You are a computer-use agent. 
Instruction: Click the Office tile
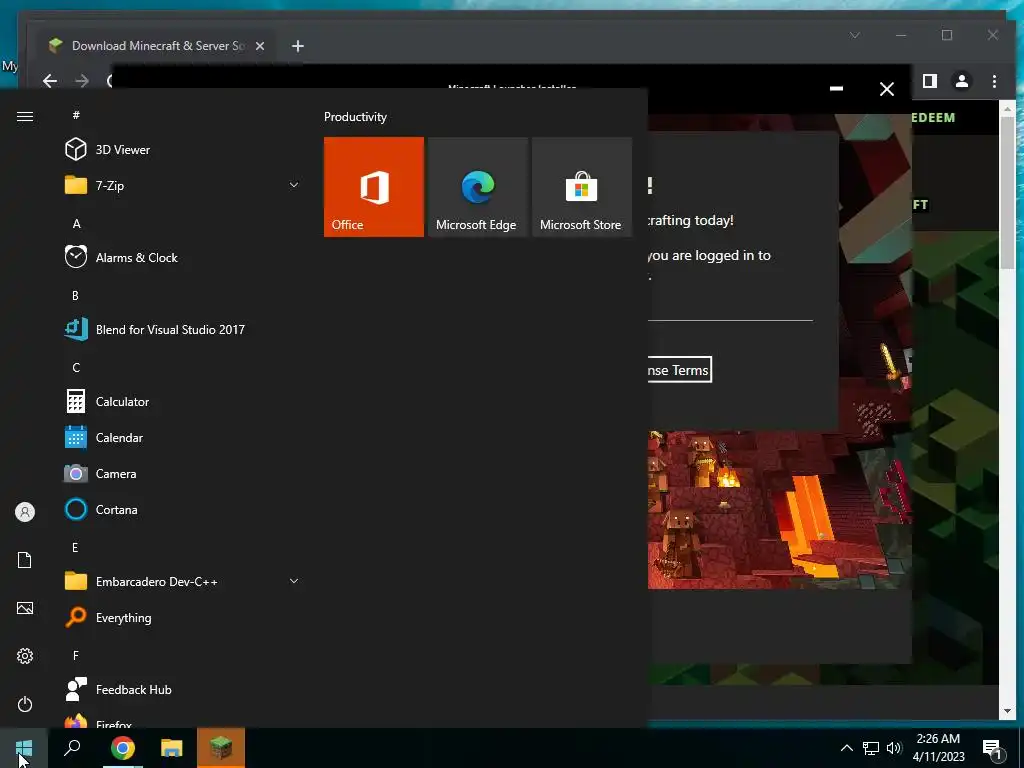click(374, 187)
